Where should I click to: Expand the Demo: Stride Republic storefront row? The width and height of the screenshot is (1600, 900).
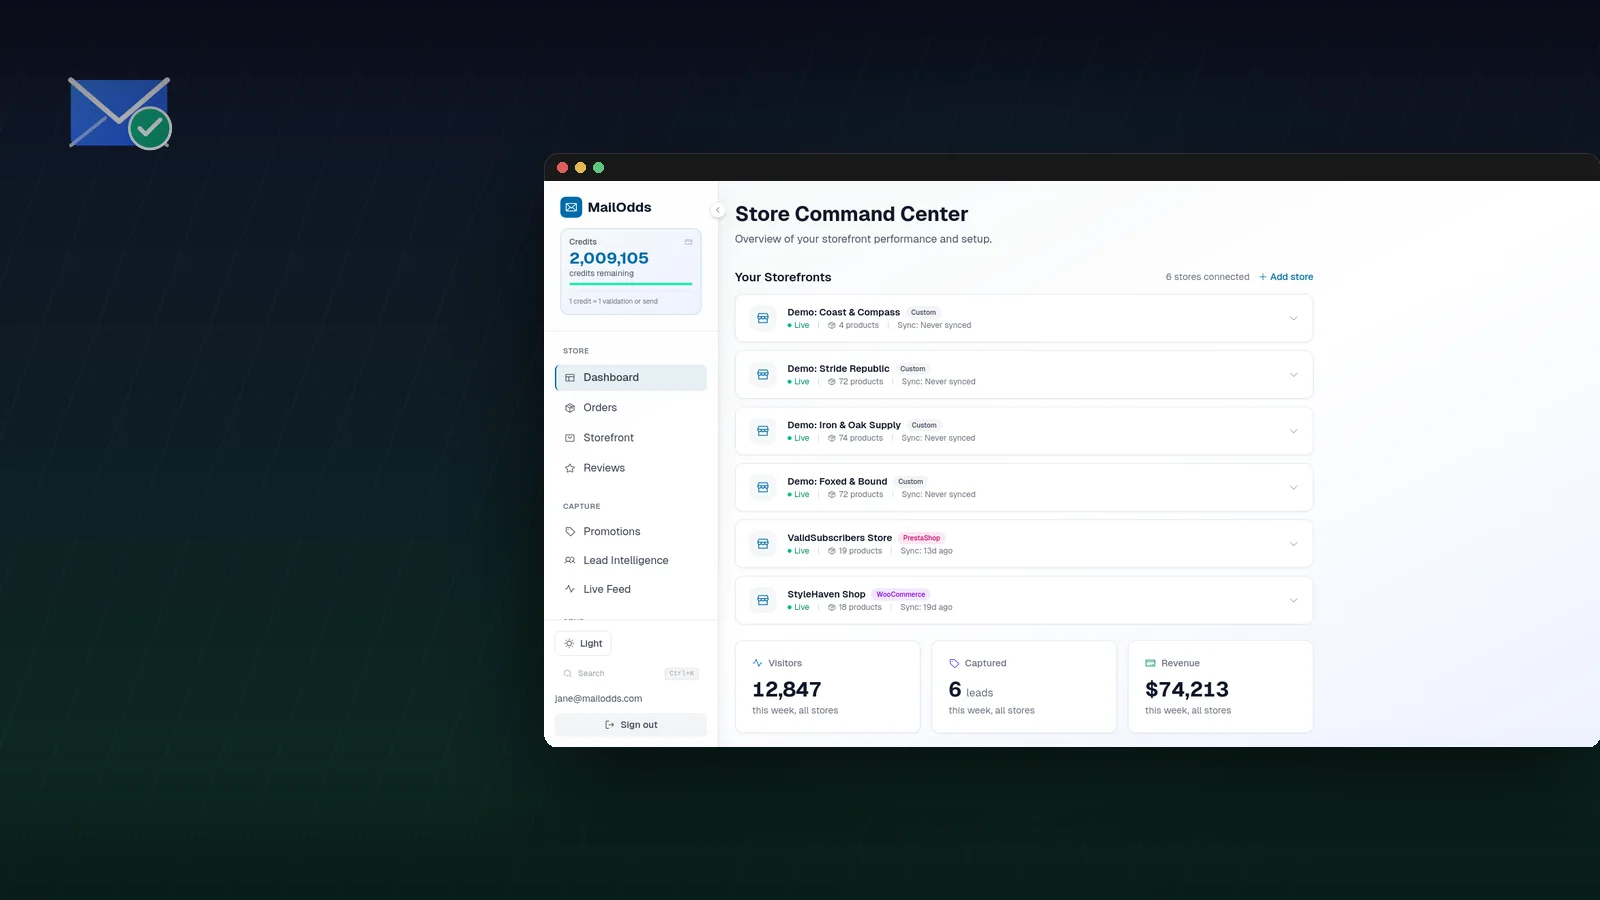(1291, 374)
